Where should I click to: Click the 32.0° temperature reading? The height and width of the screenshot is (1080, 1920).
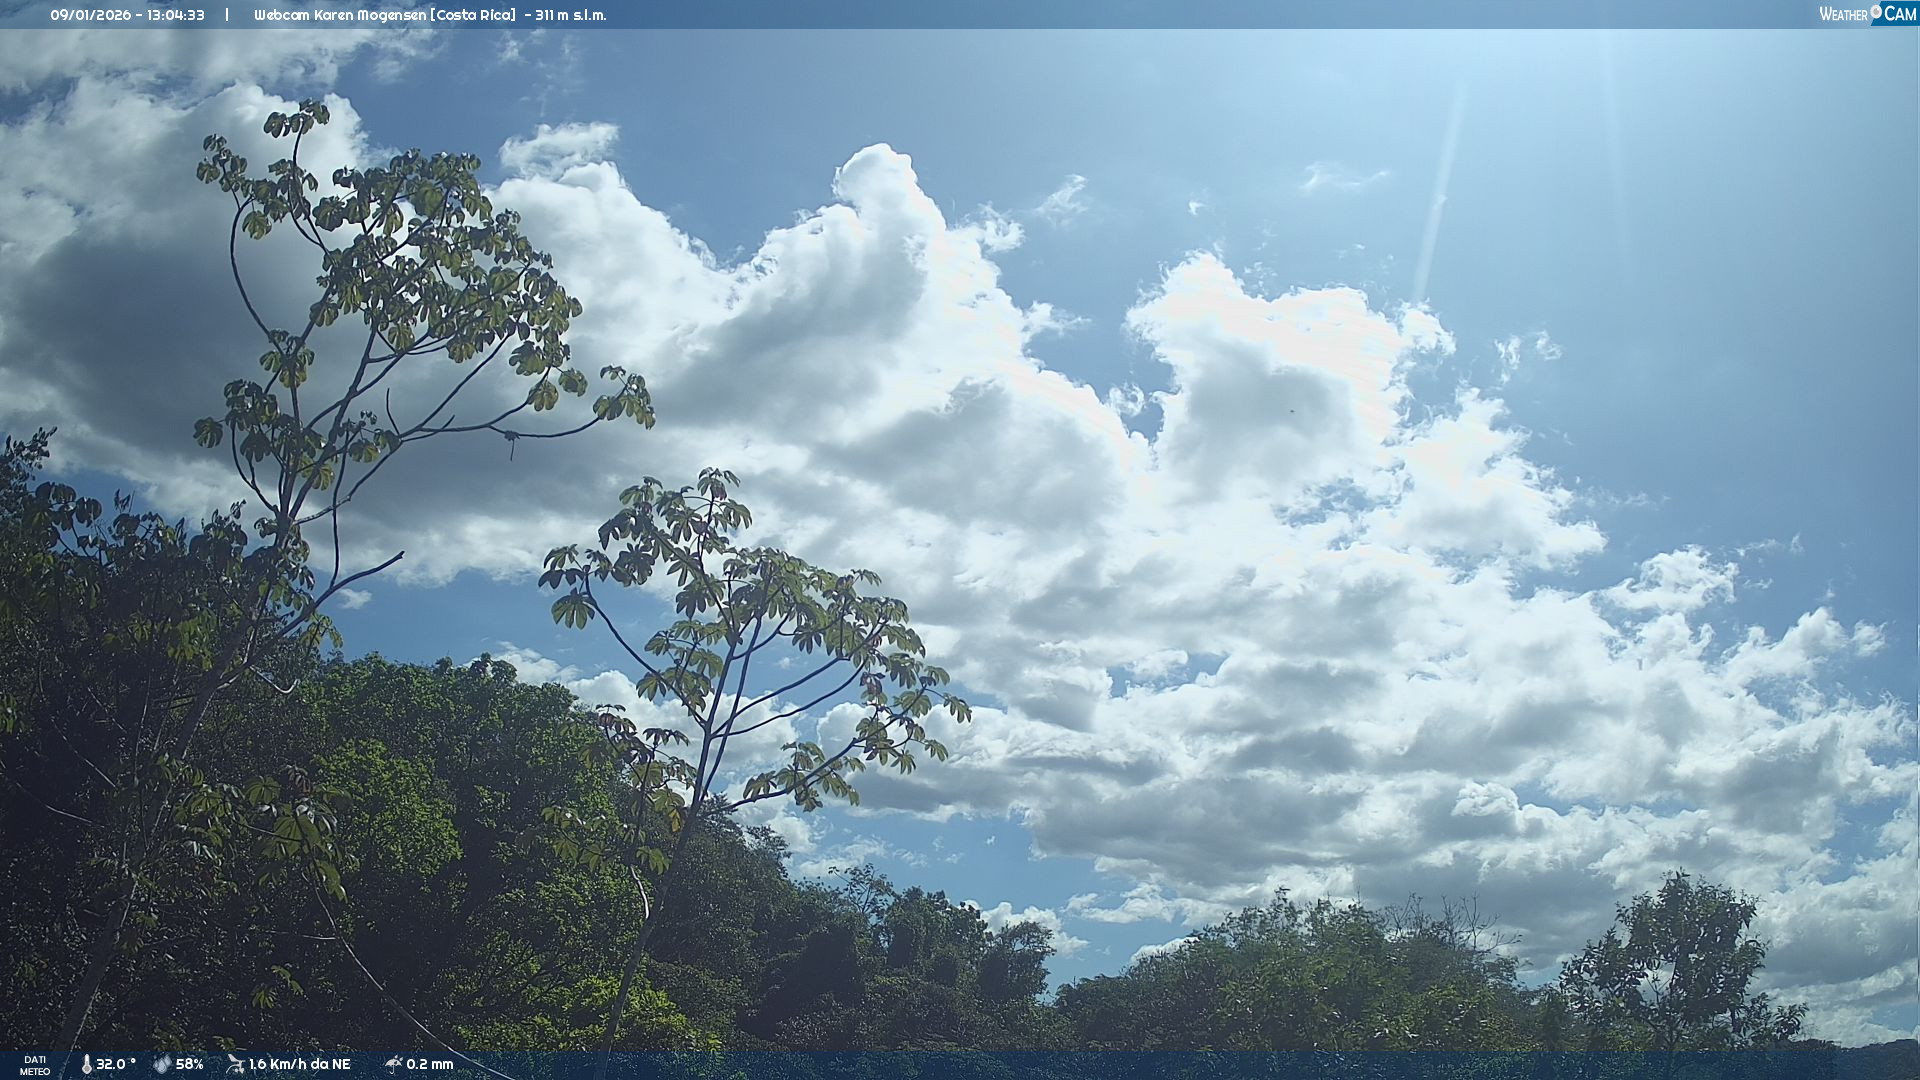pyautogui.click(x=115, y=1064)
